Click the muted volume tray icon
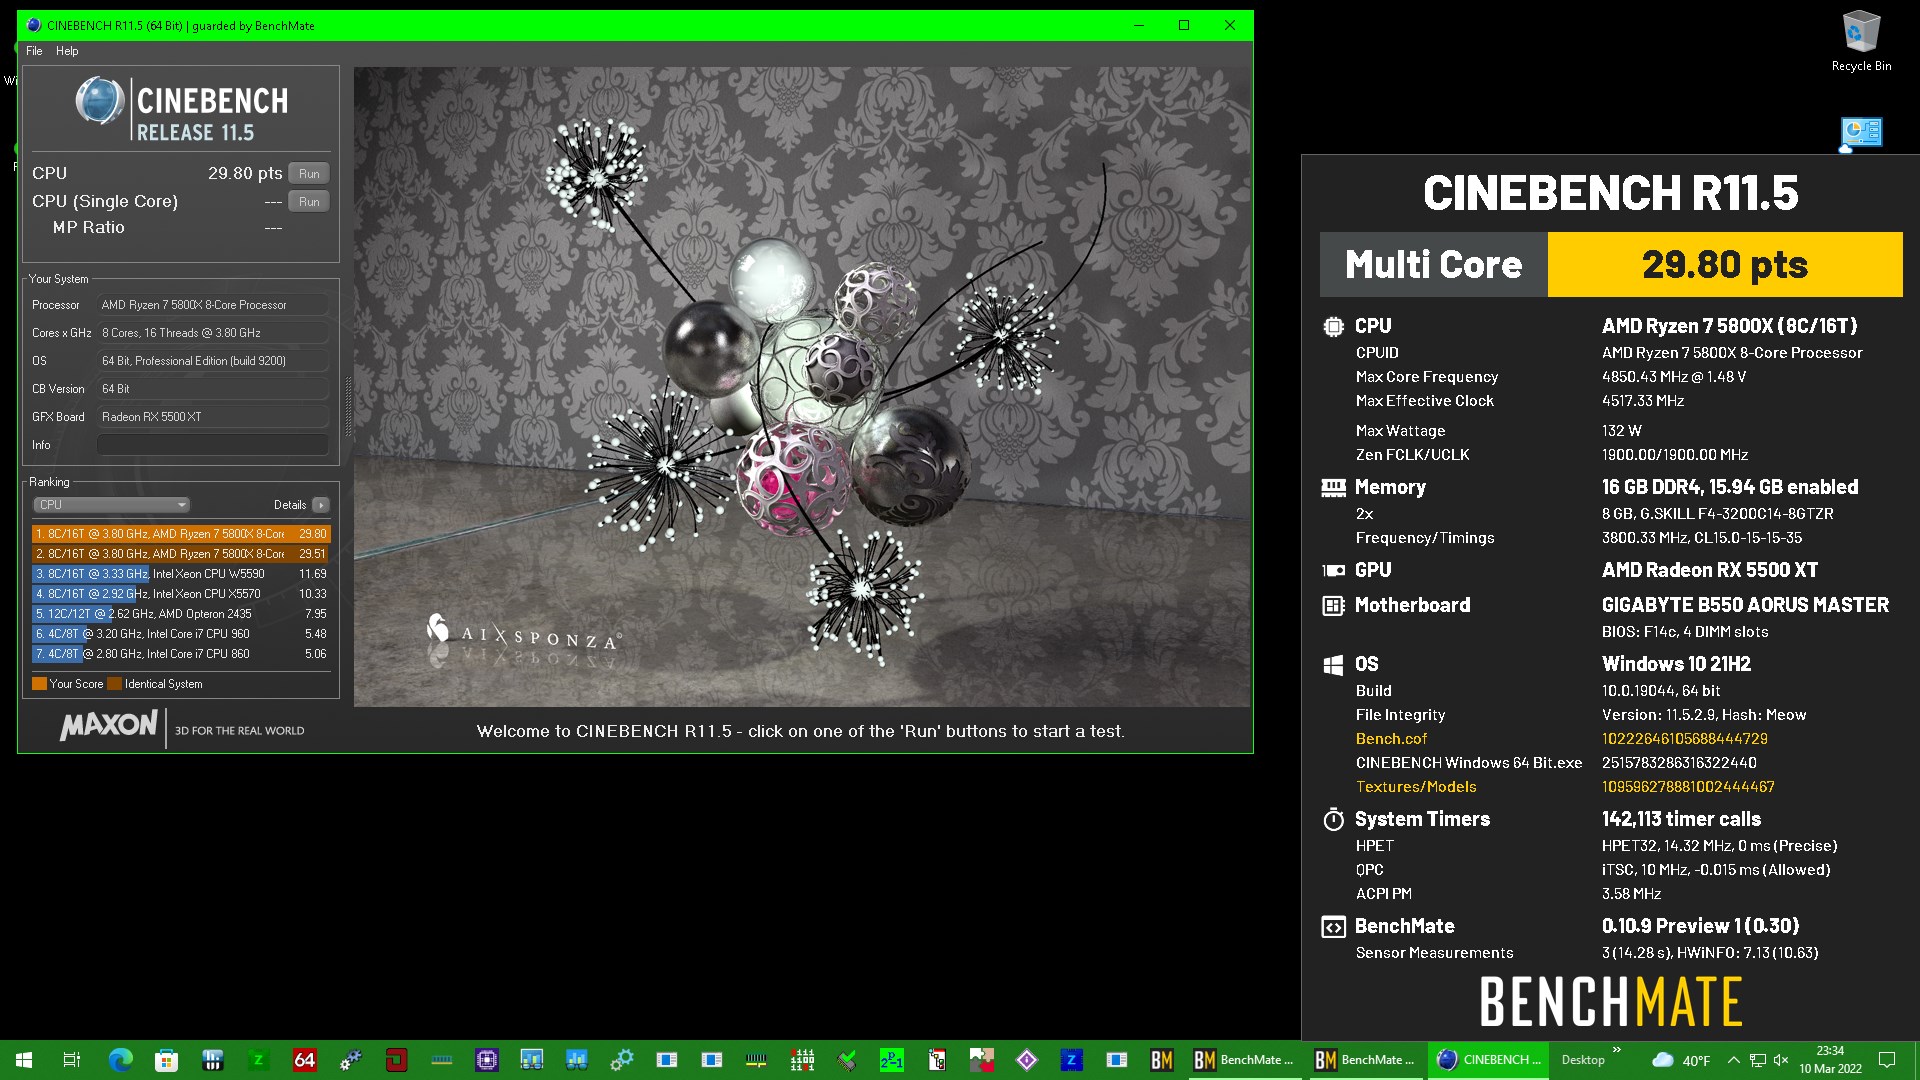Viewport: 1920px width, 1080px height. [x=1781, y=1060]
